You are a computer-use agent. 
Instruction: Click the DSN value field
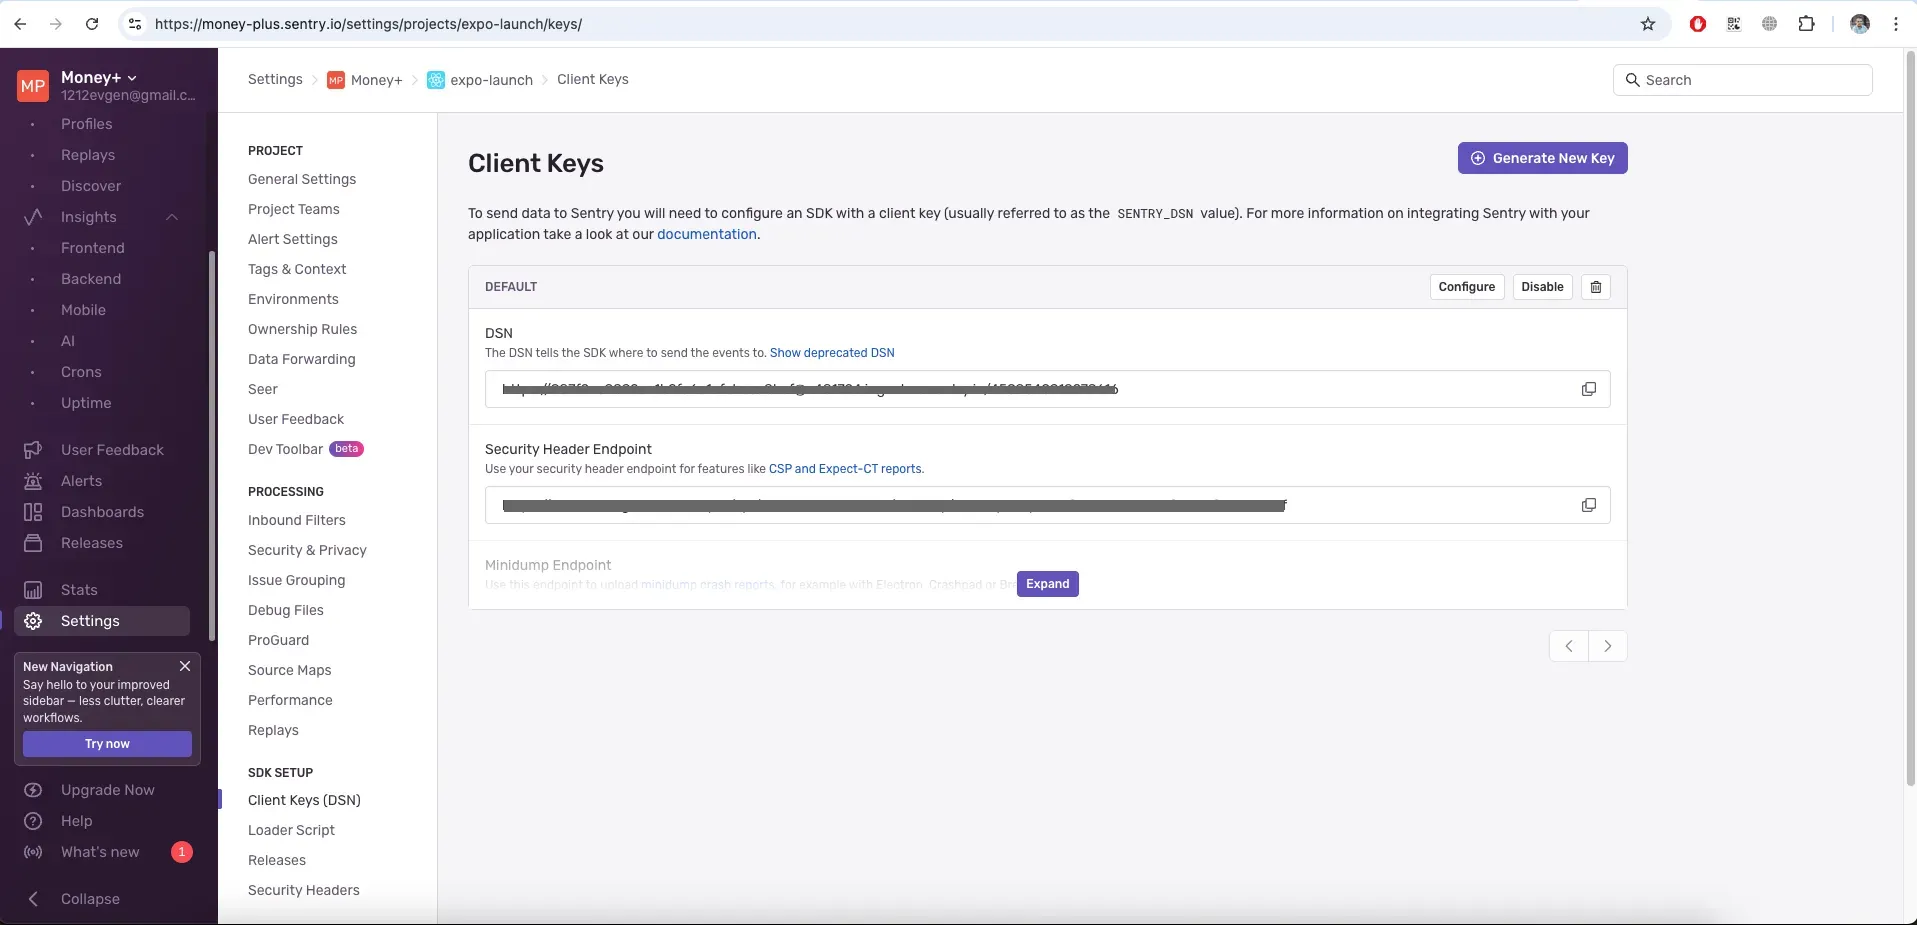[x=1047, y=389]
